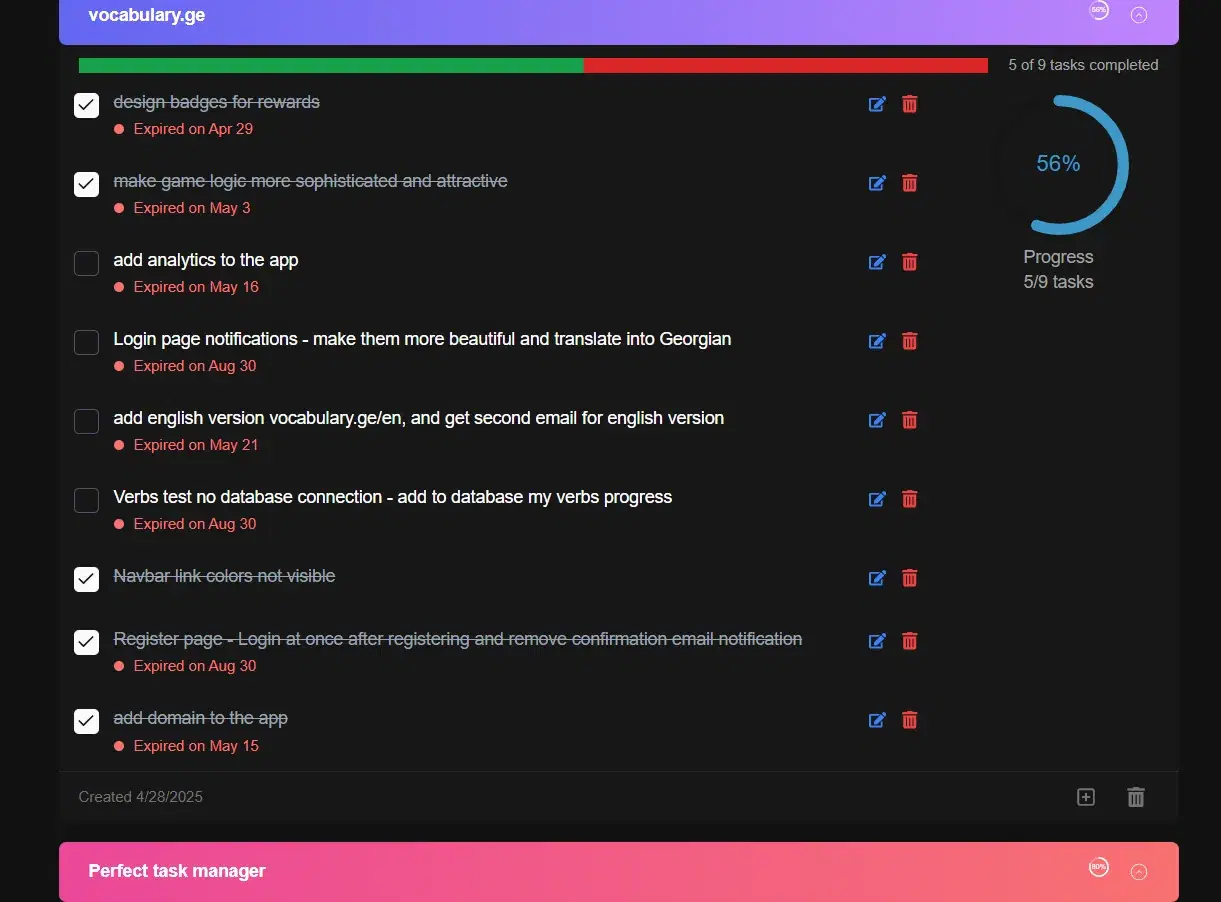This screenshot has width=1221, height=902.
Task: Edit the 'design badges for rewards' task
Action: tap(877, 104)
